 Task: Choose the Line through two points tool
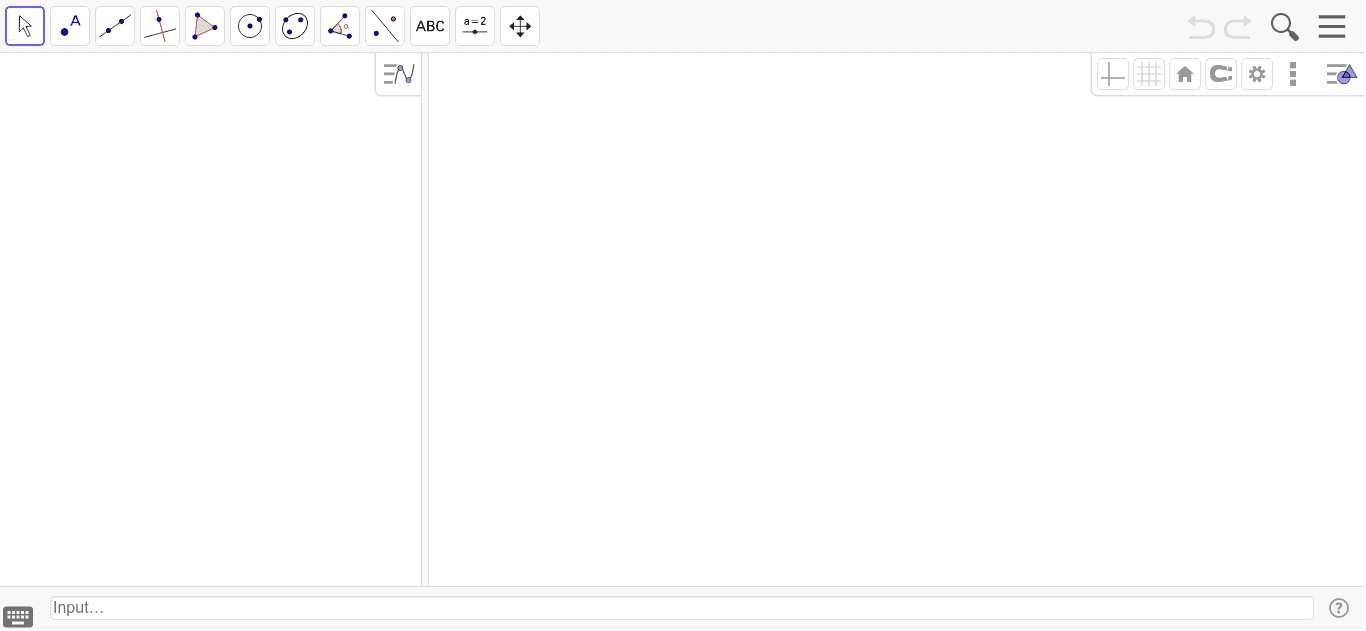115,26
